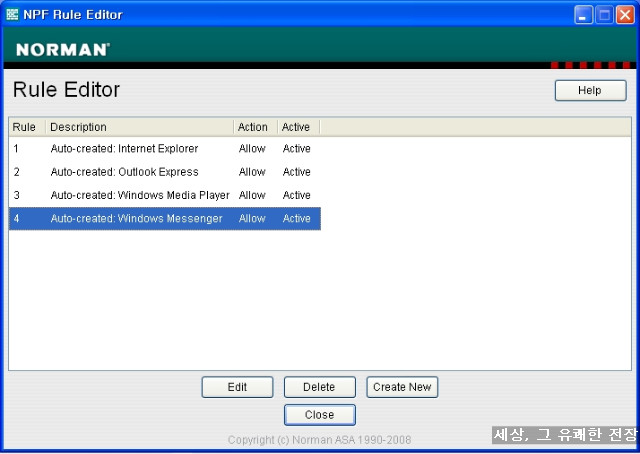Select the Windows Media Player rule description
640x454 pixels.
pos(140,195)
